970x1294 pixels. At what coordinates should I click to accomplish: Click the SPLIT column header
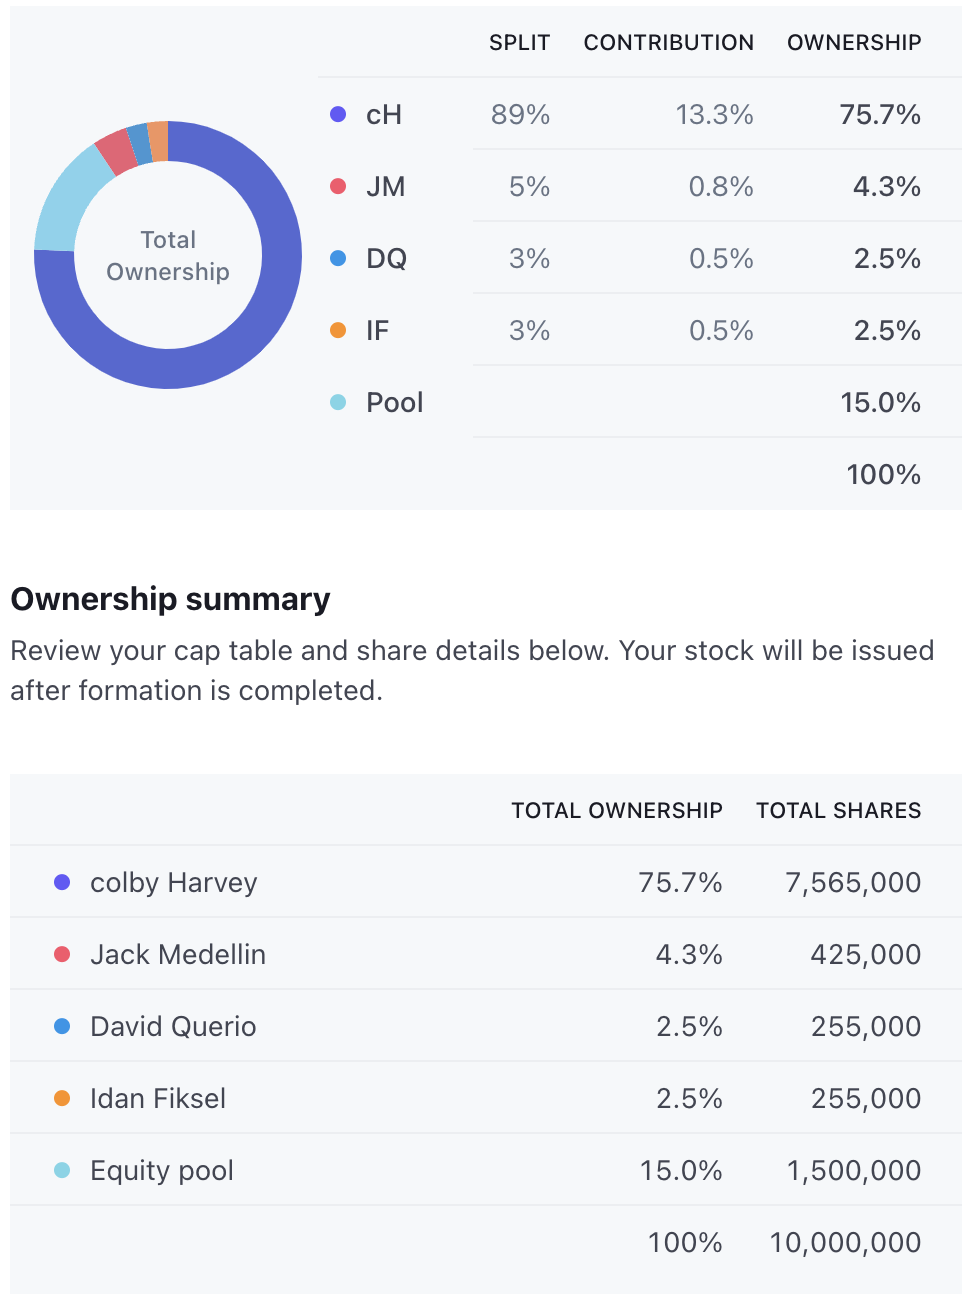pyautogui.click(x=519, y=43)
